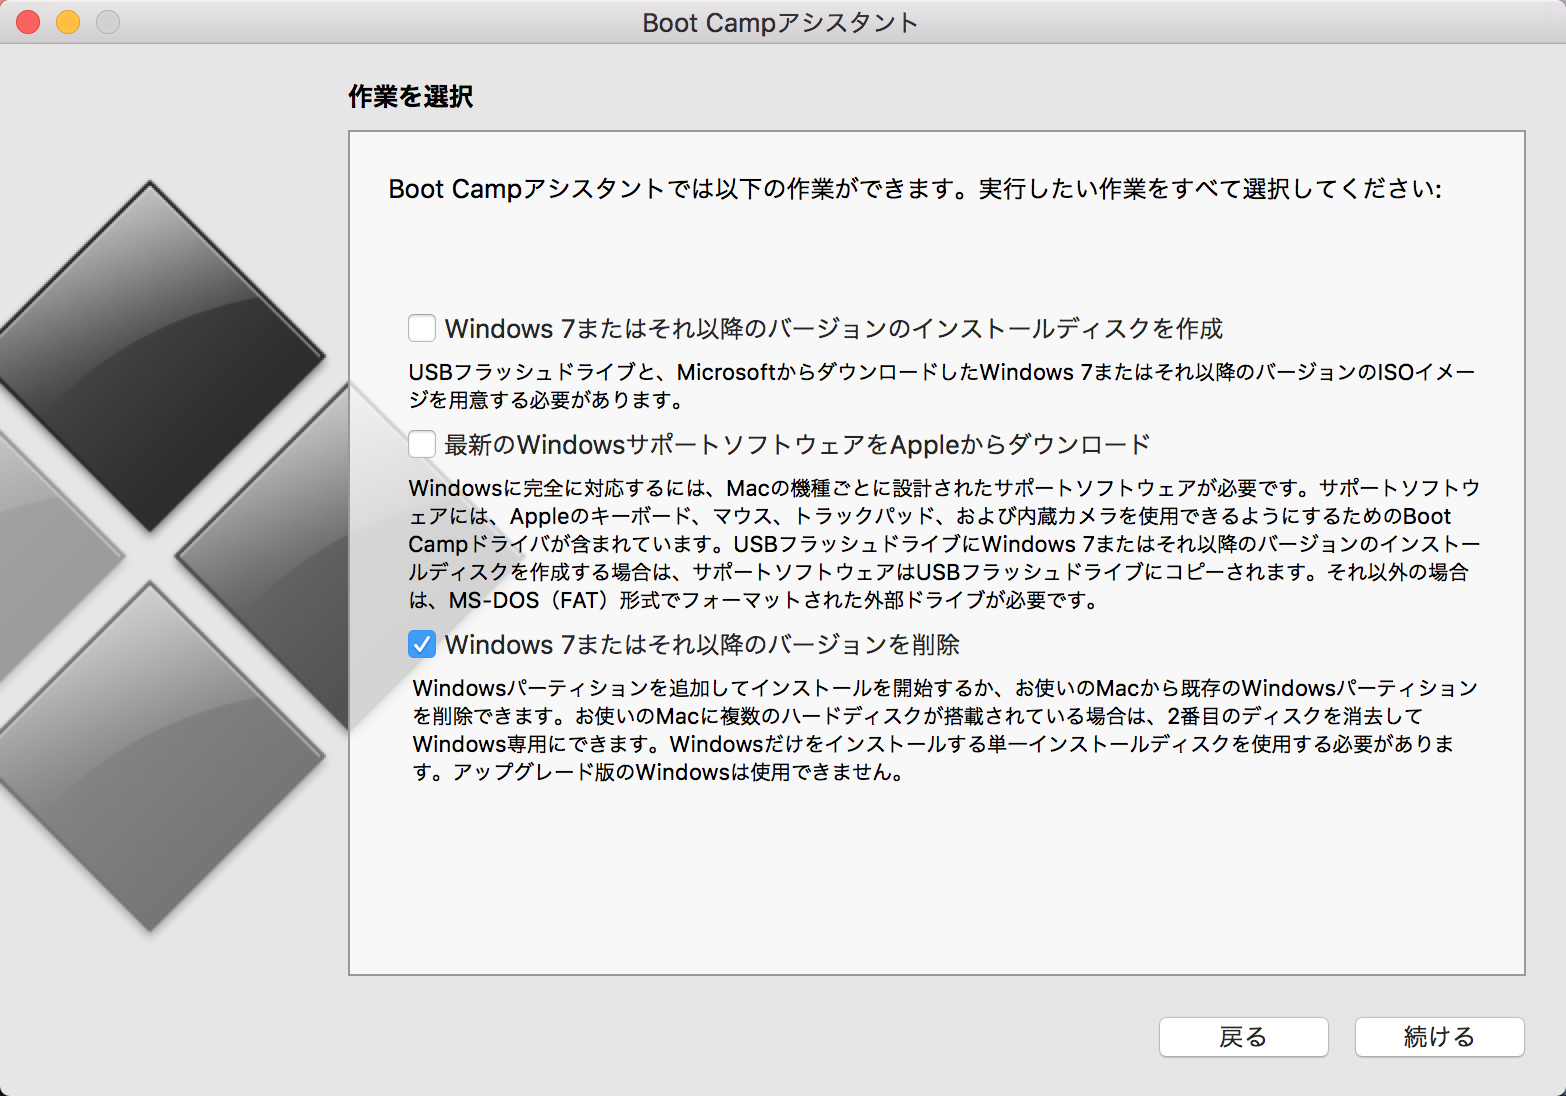Check the download latest Windows support software option

click(422, 444)
